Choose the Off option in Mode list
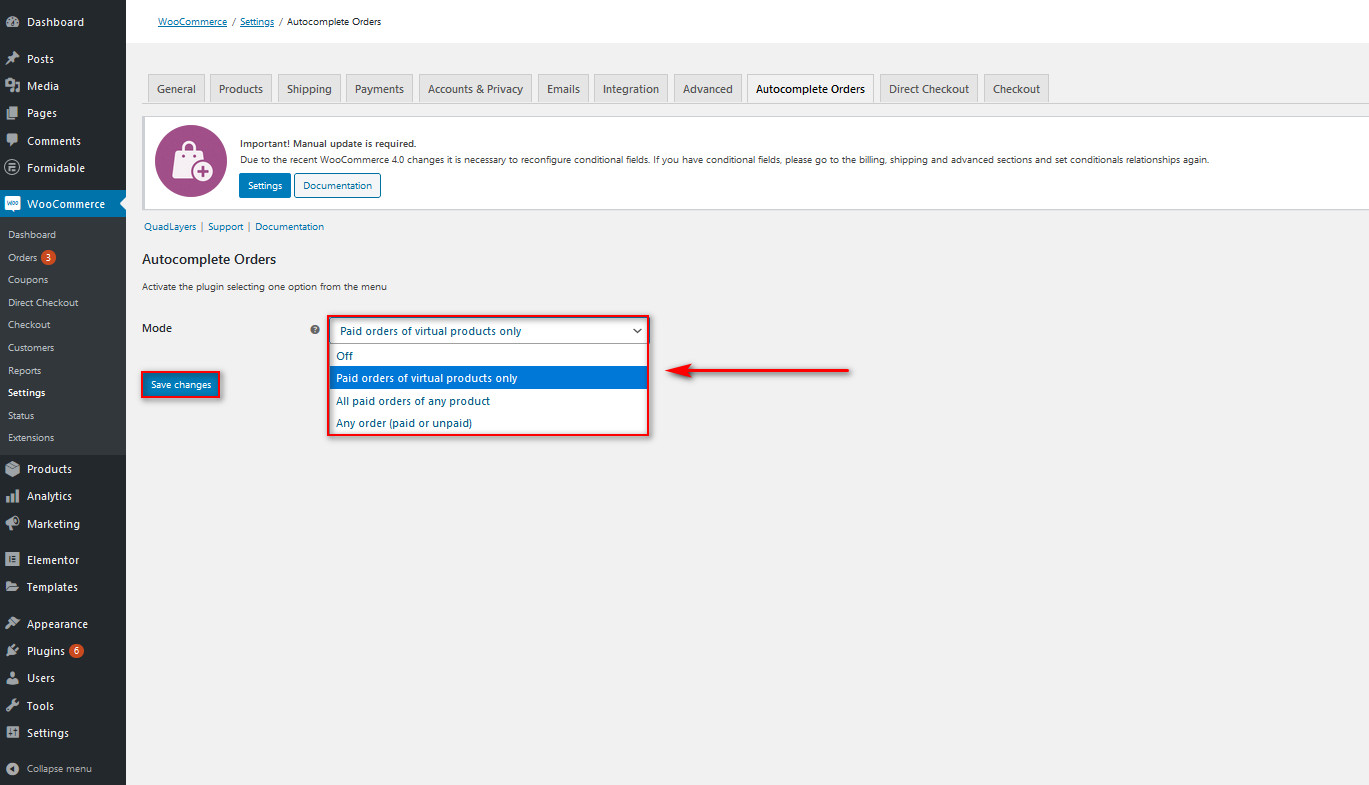The width and height of the screenshot is (1369, 785). [489, 356]
